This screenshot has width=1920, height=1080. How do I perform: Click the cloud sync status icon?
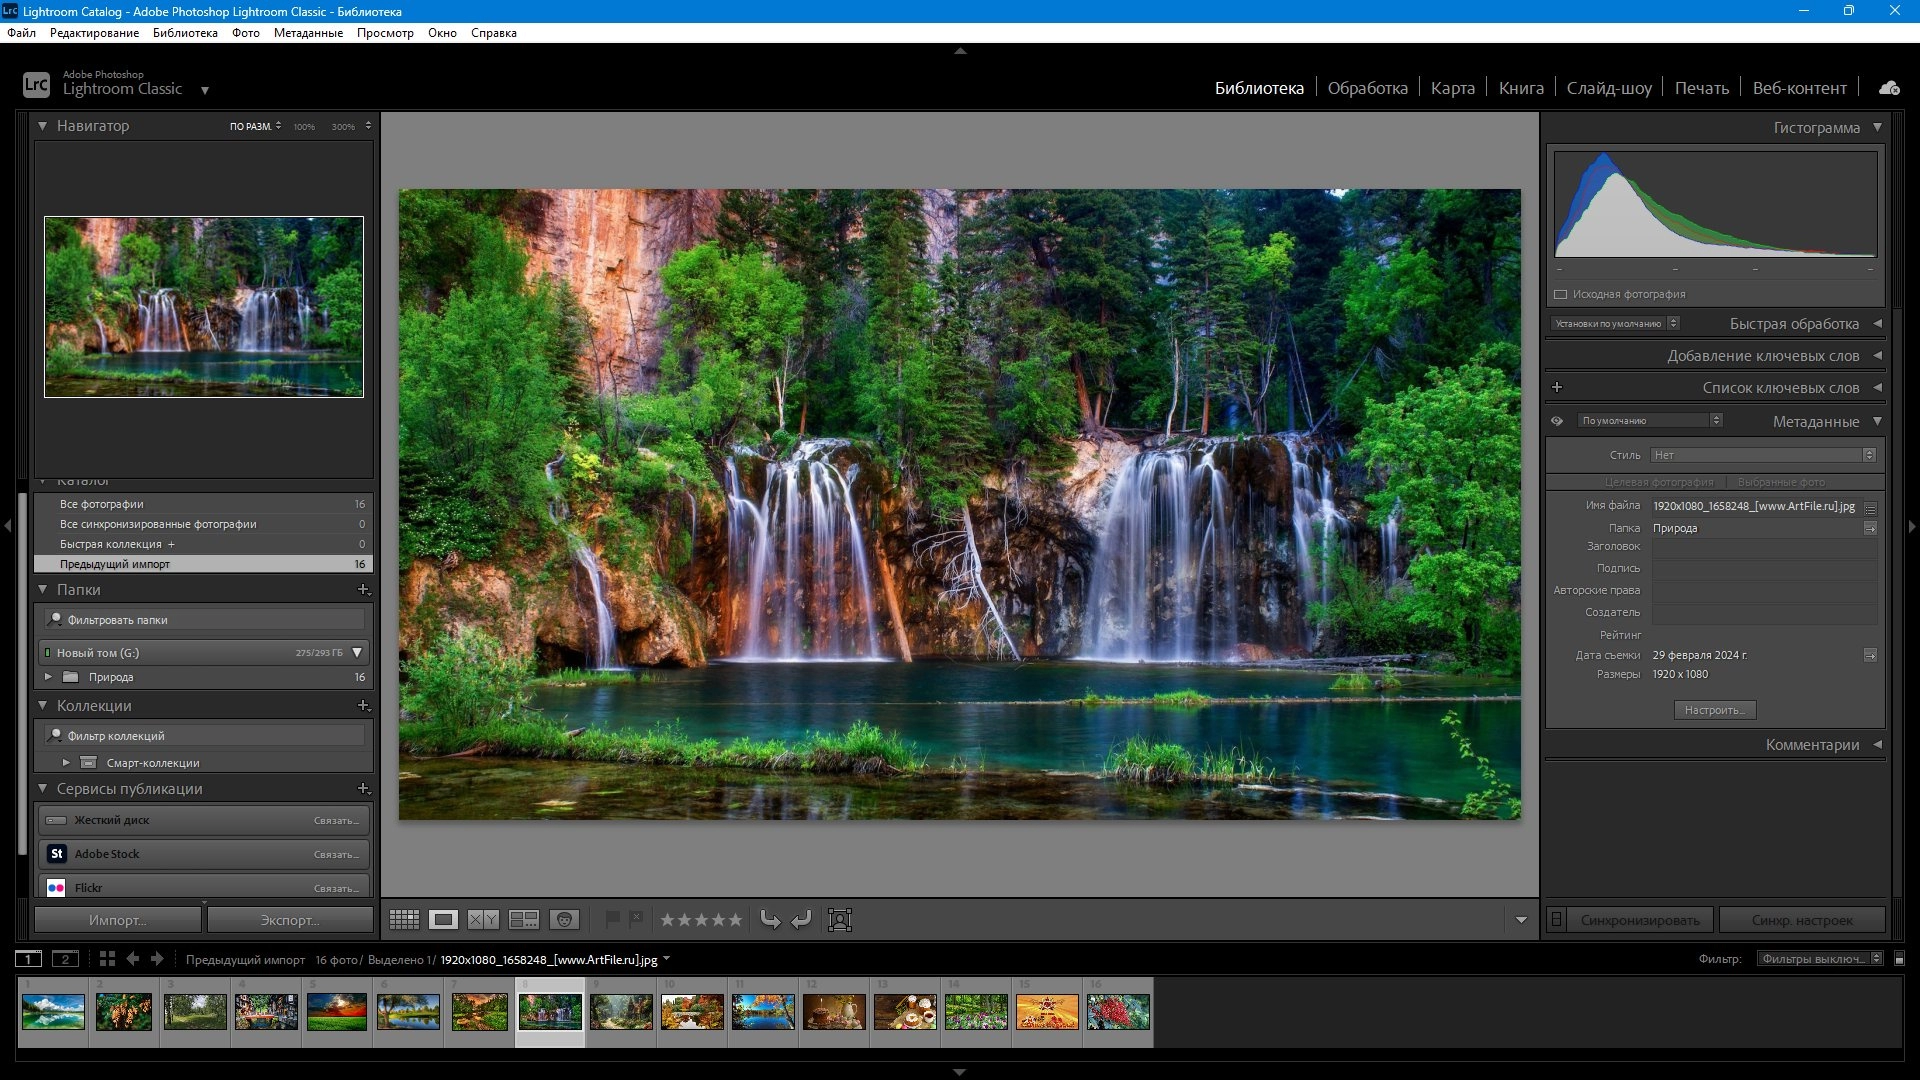(1889, 88)
